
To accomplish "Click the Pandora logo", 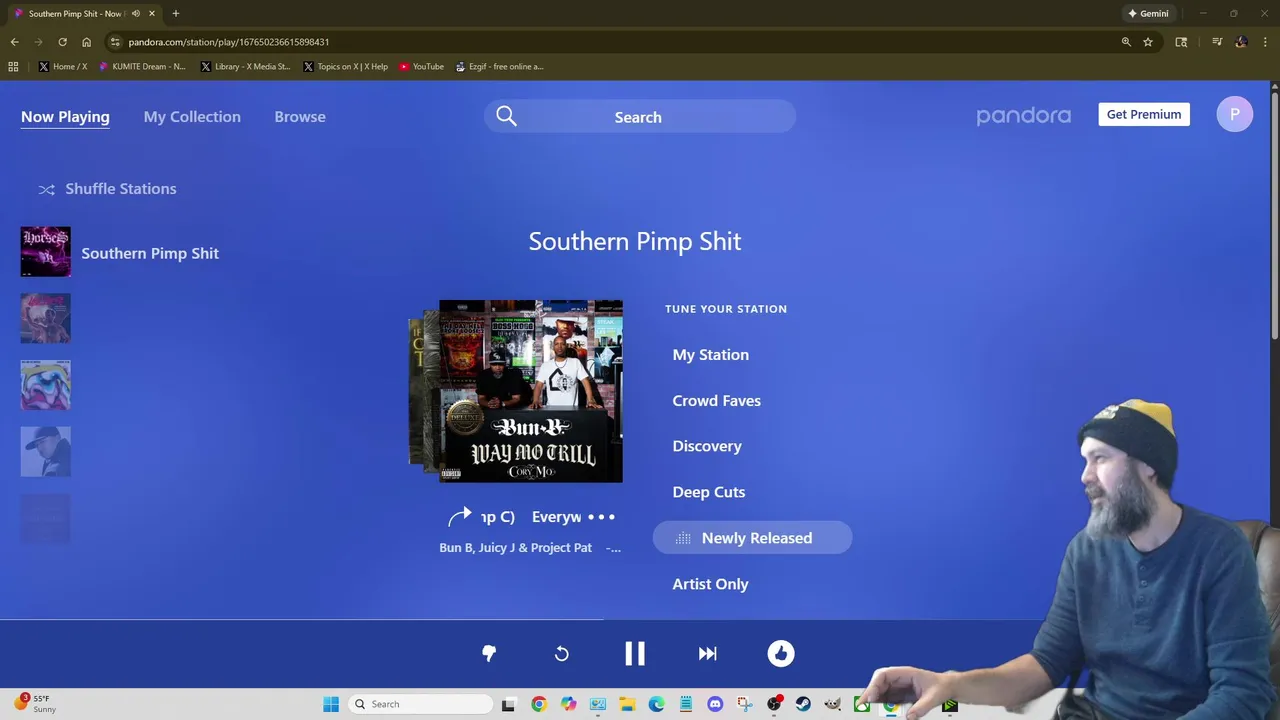I will [x=1024, y=116].
